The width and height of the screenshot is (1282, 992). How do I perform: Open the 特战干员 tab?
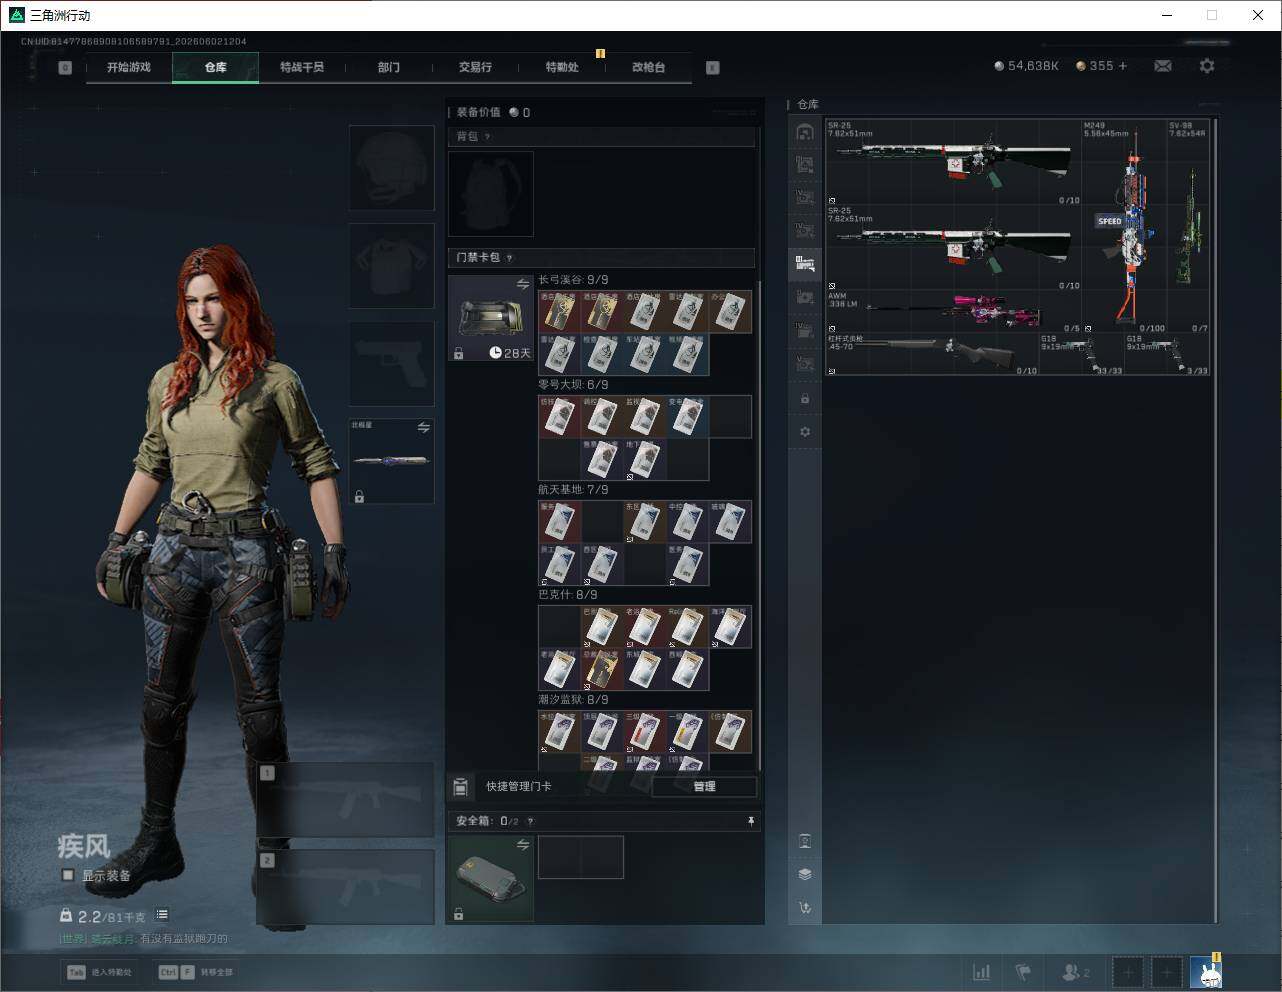click(302, 67)
